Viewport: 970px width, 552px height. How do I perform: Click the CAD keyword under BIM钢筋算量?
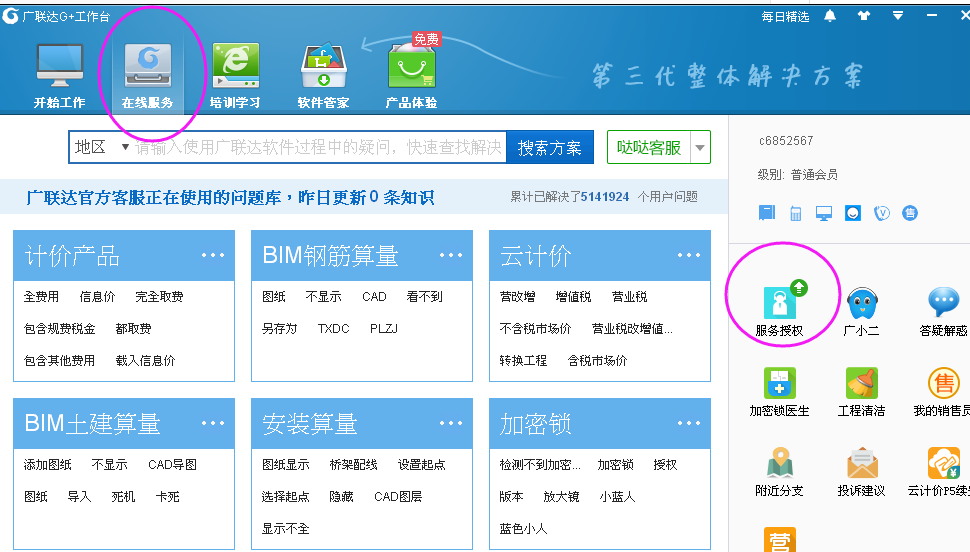point(374,296)
